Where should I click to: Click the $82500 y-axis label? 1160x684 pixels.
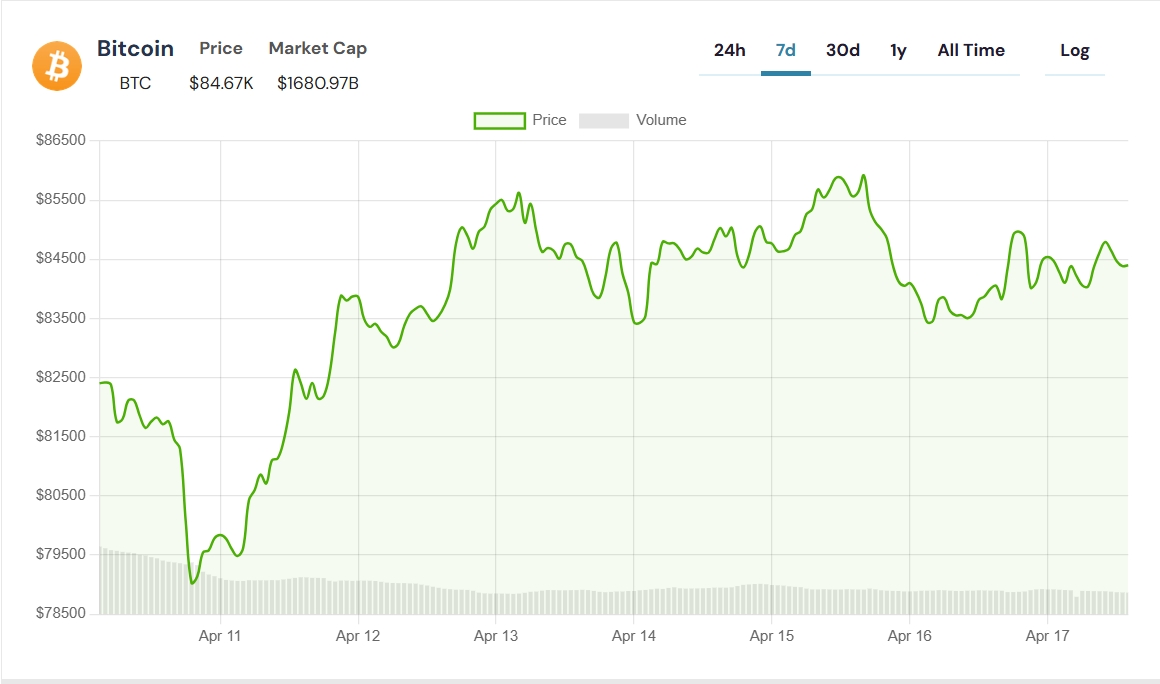[x=61, y=377]
